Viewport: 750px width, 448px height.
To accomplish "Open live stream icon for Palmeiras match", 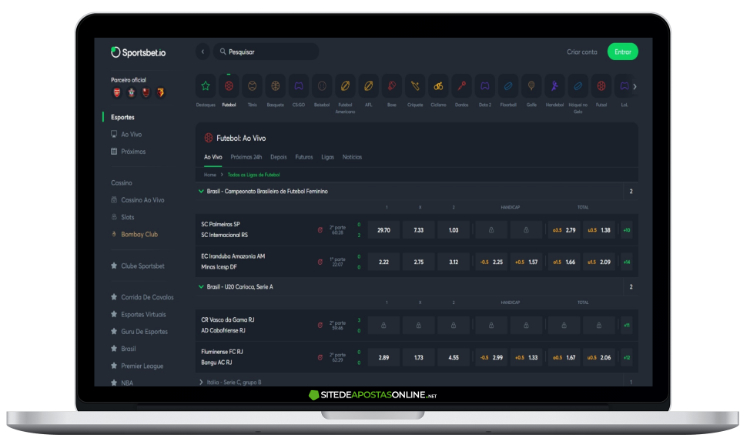I will pos(320,230).
